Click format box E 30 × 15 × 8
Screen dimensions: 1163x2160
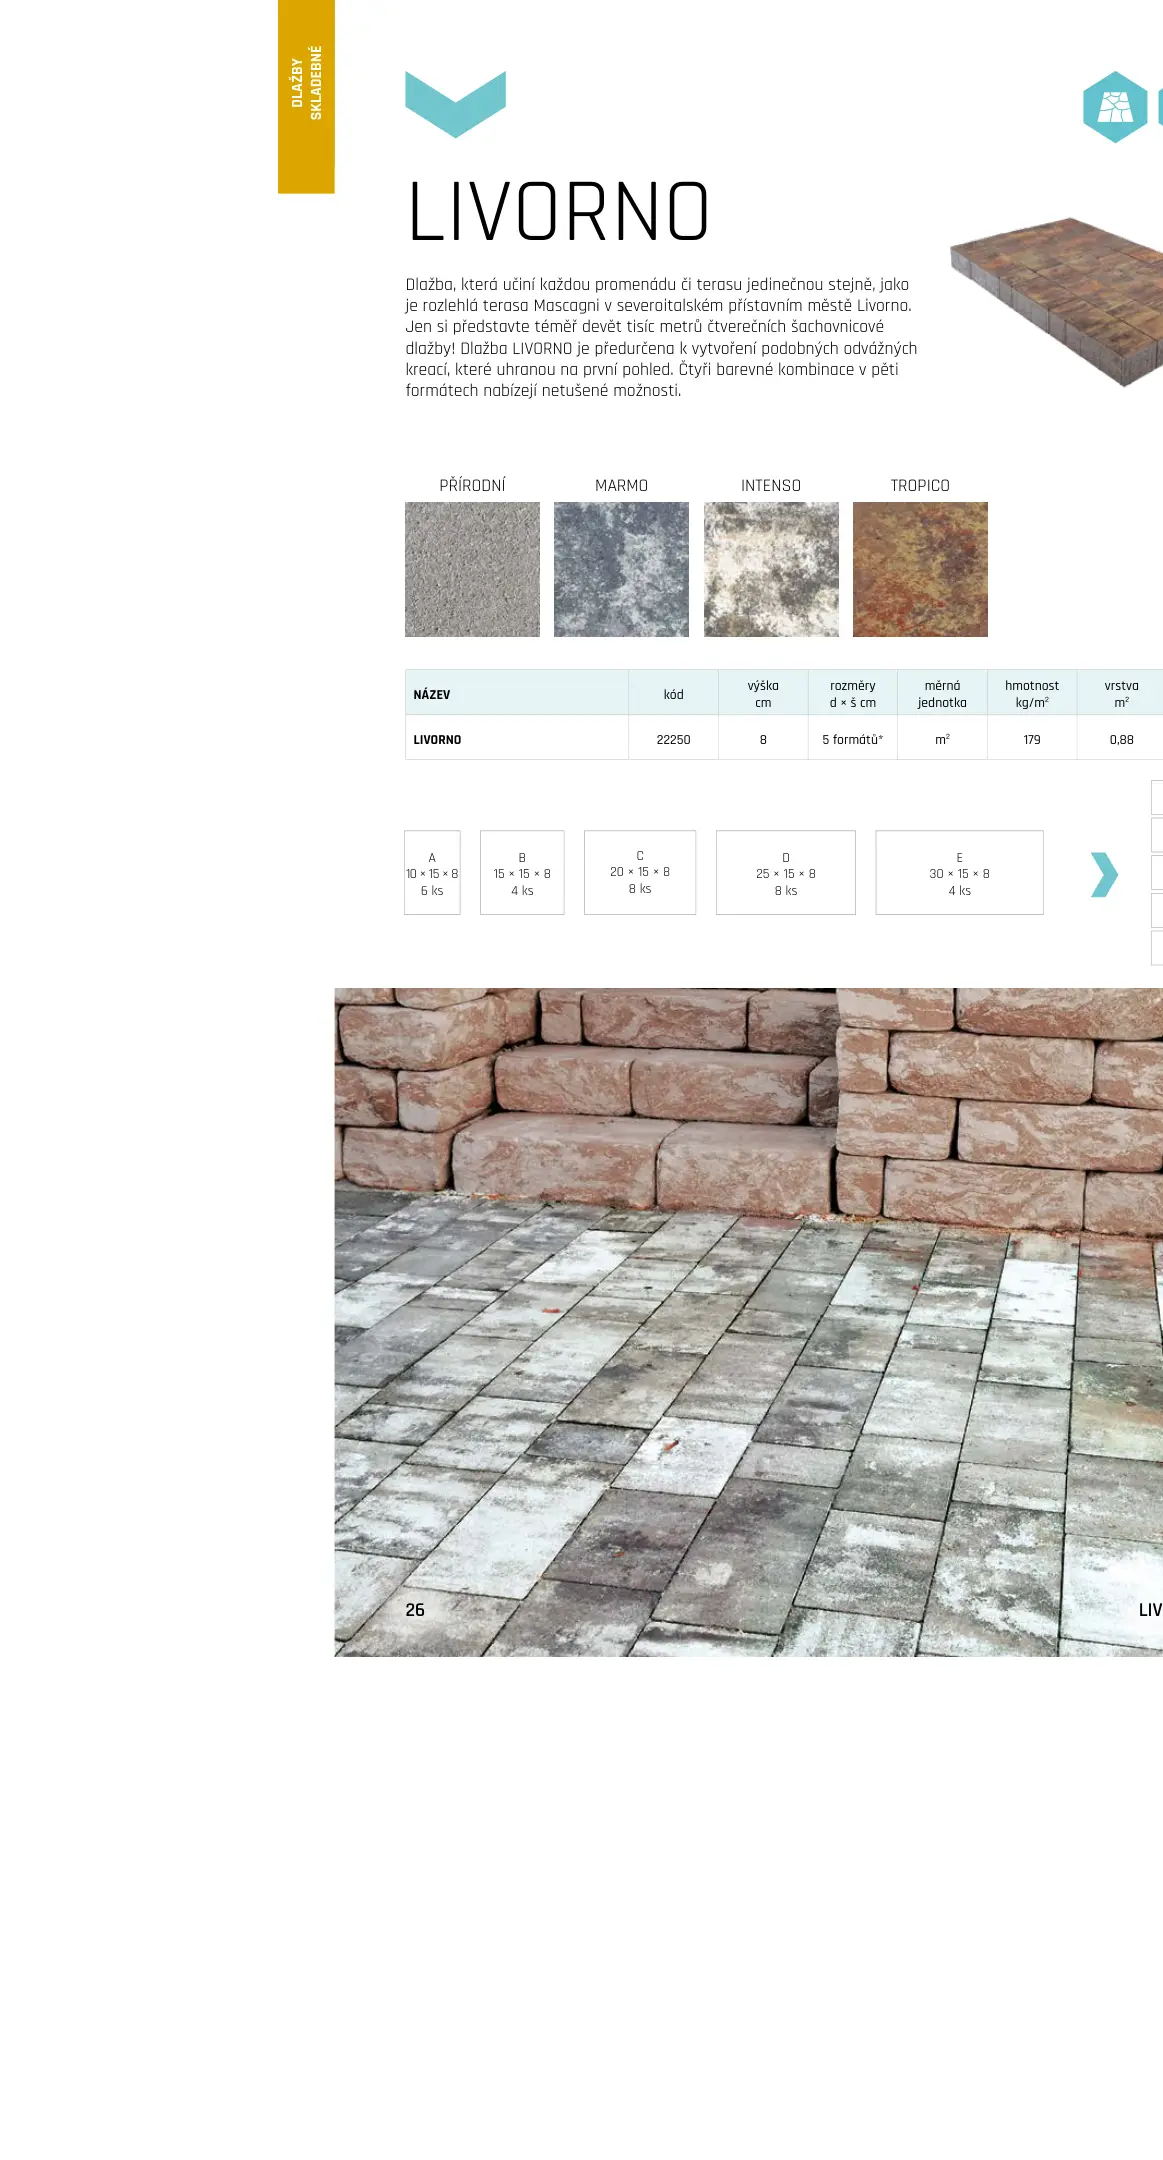(959, 873)
